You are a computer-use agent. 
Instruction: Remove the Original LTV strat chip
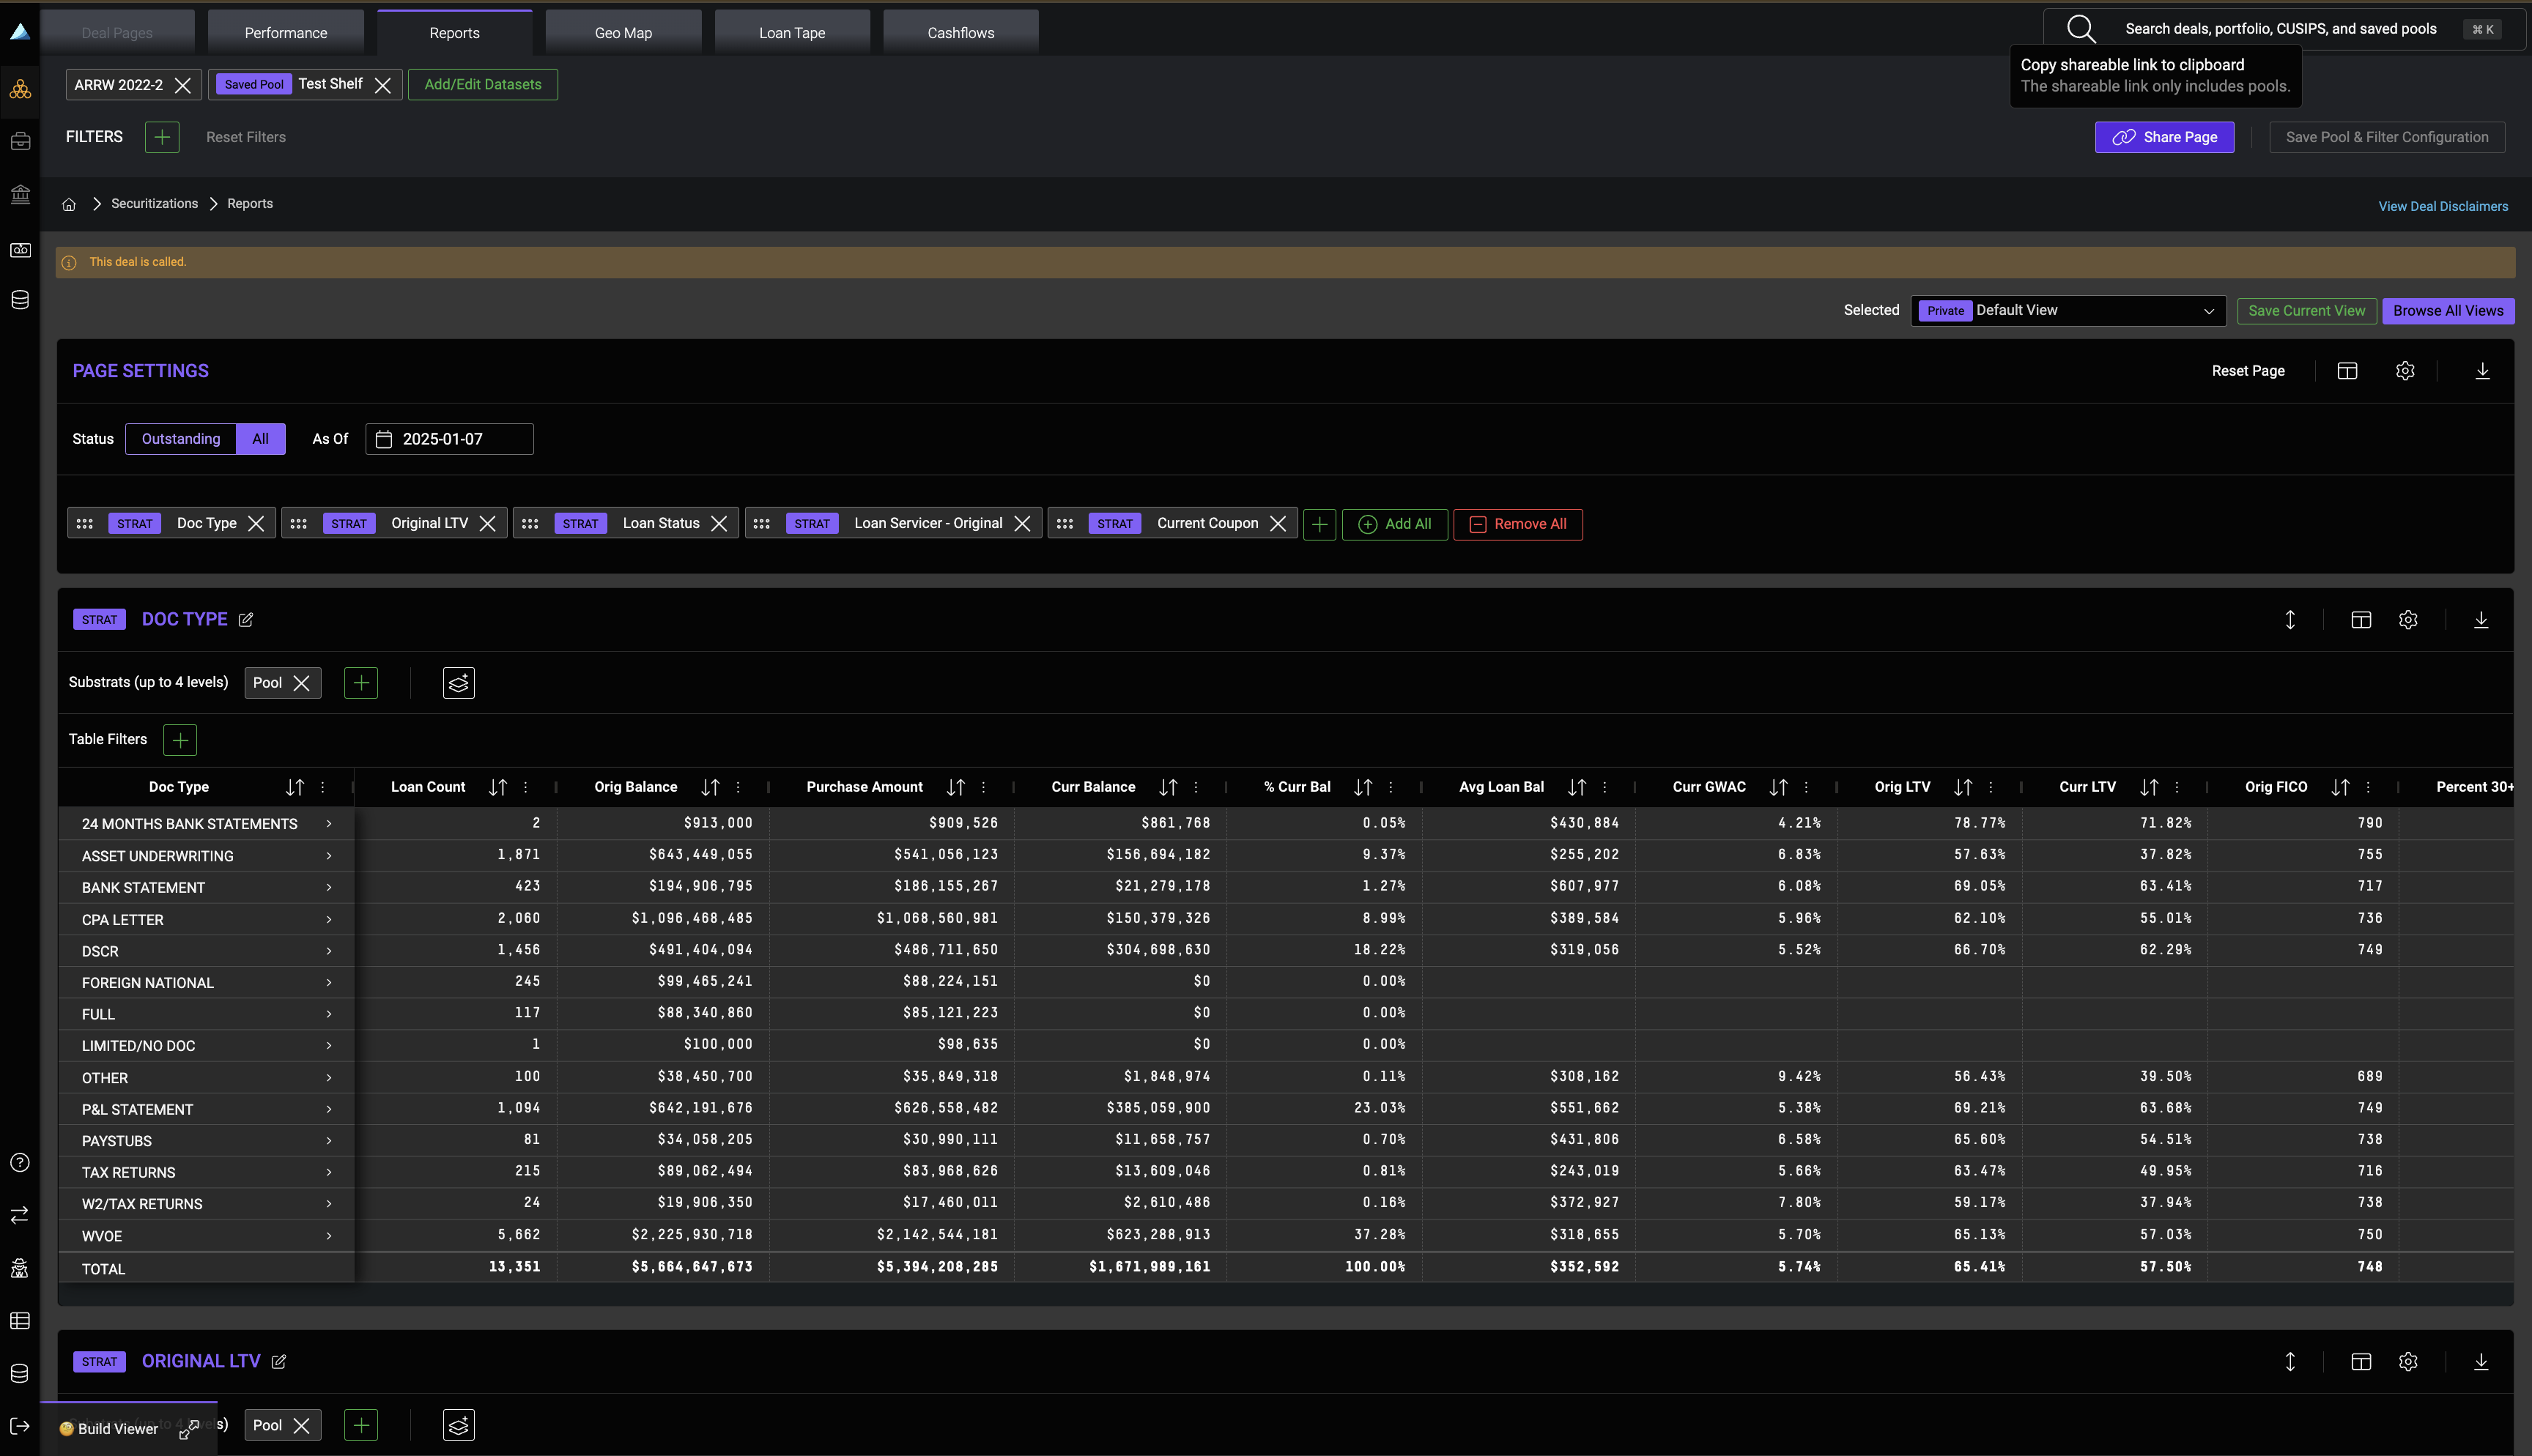488,524
